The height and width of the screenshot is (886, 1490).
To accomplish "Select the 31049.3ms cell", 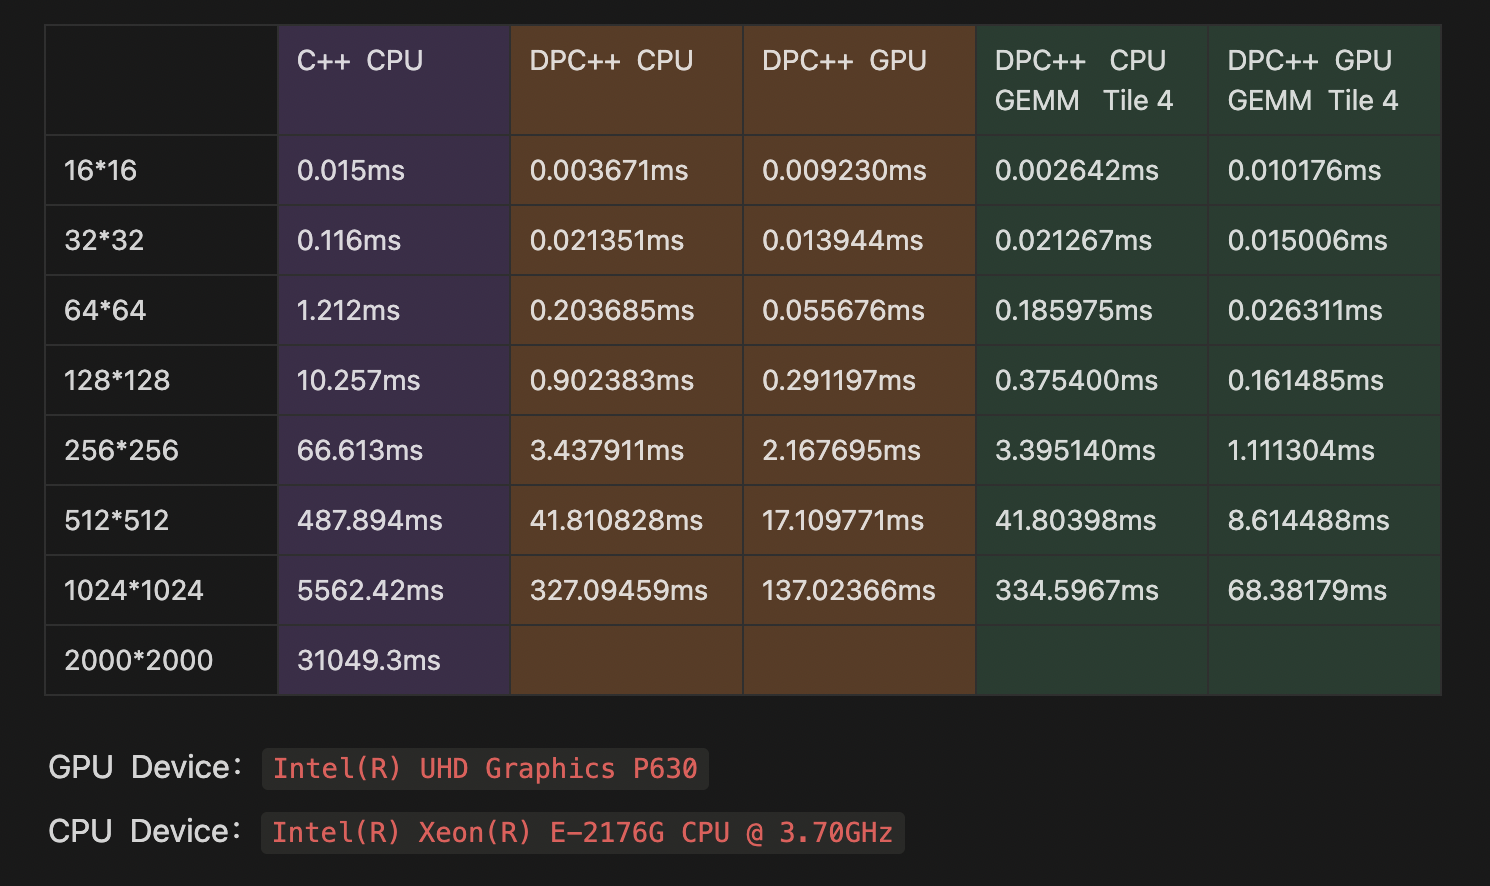I will click(366, 660).
